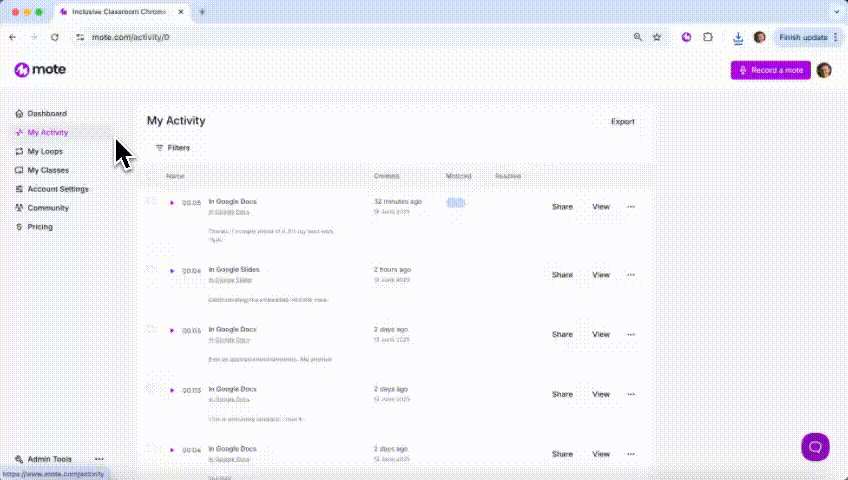This screenshot has height=480, width=848.
Task: Click the blue Noticed badge in first row
Action: 455,203
